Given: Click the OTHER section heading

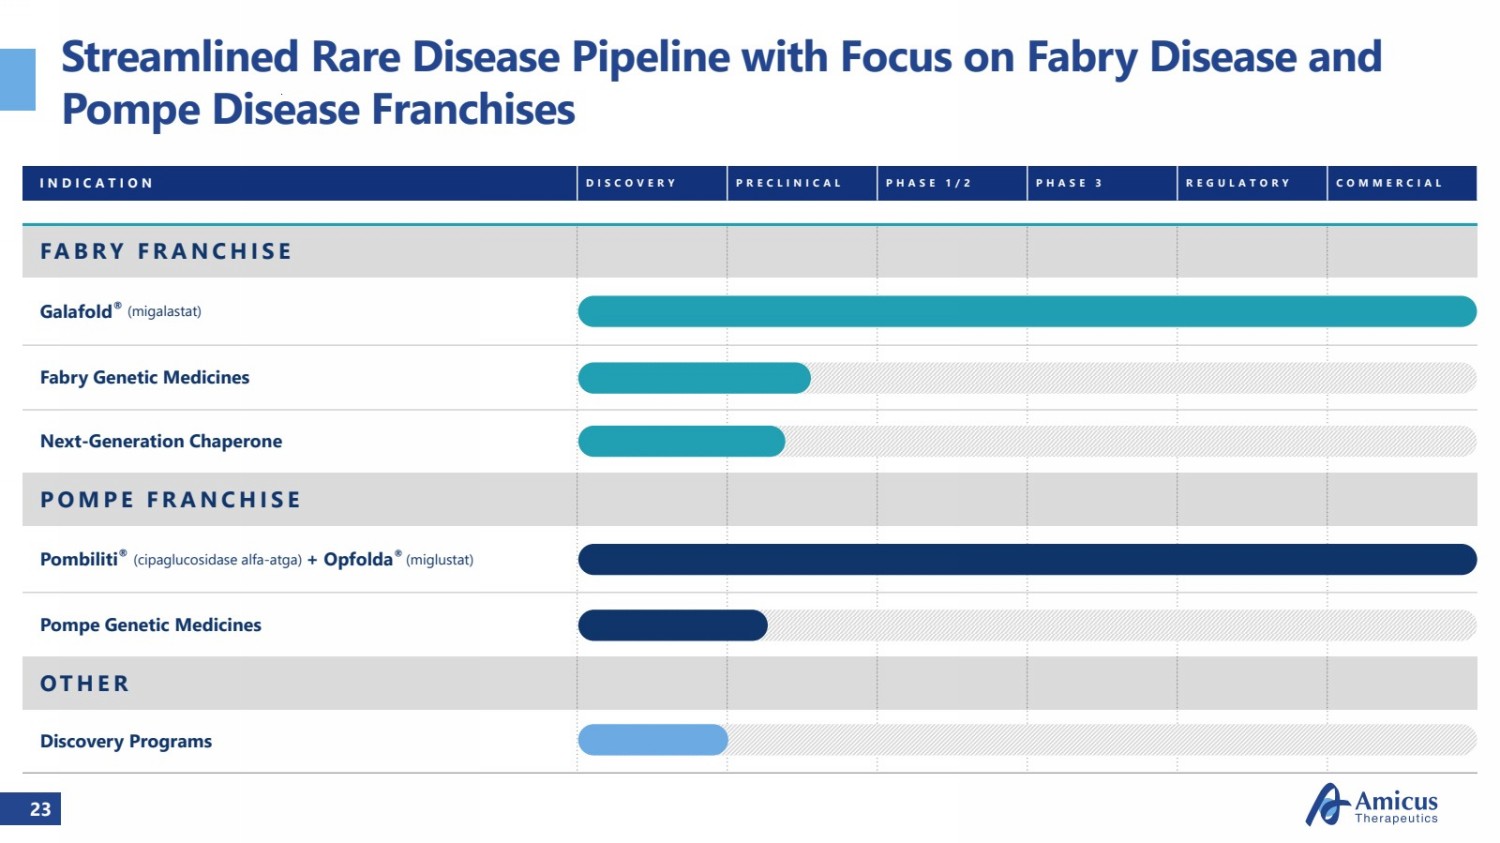Looking at the screenshot, I should 85,683.
